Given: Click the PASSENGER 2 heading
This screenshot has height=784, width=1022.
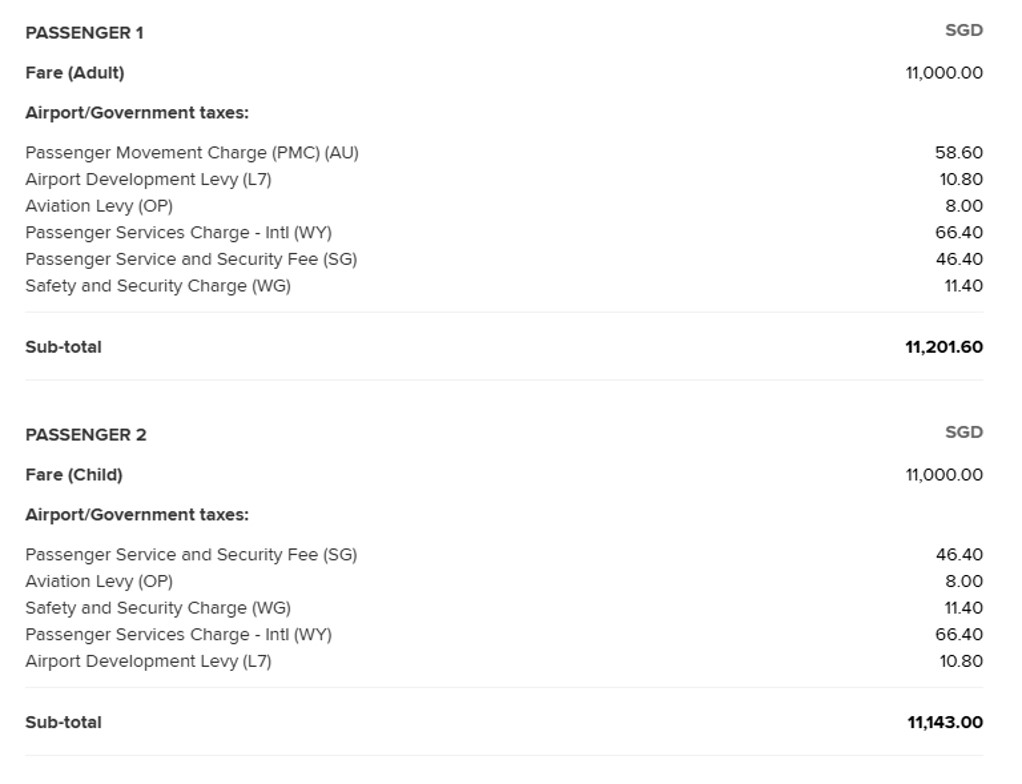Looking at the screenshot, I should [85, 435].
